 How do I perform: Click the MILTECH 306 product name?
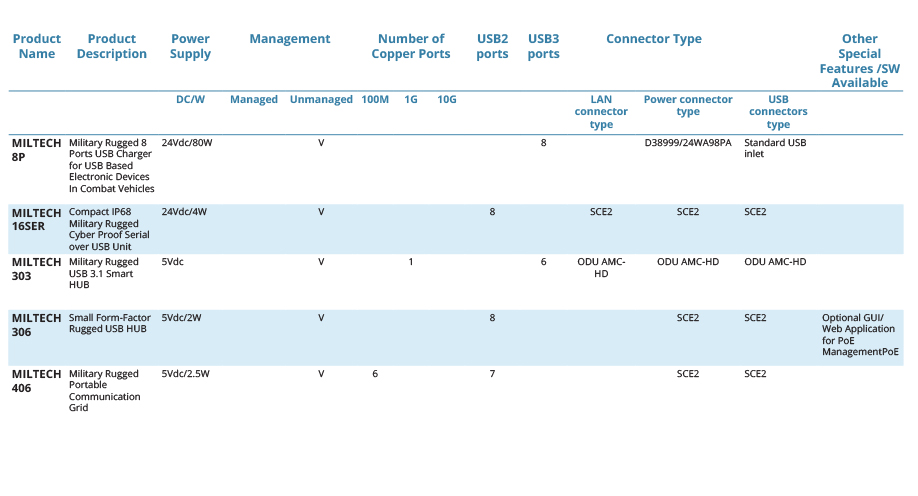36,325
